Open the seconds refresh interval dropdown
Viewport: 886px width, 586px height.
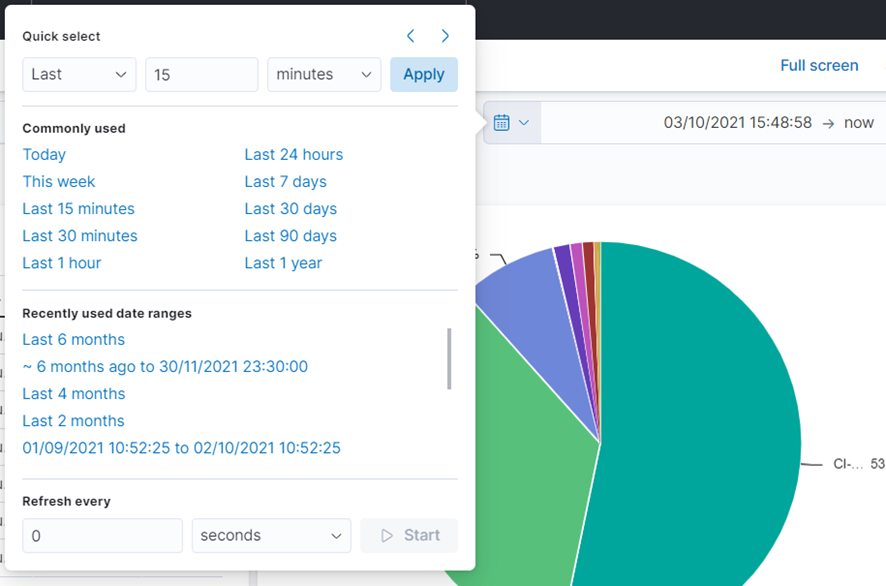271,536
